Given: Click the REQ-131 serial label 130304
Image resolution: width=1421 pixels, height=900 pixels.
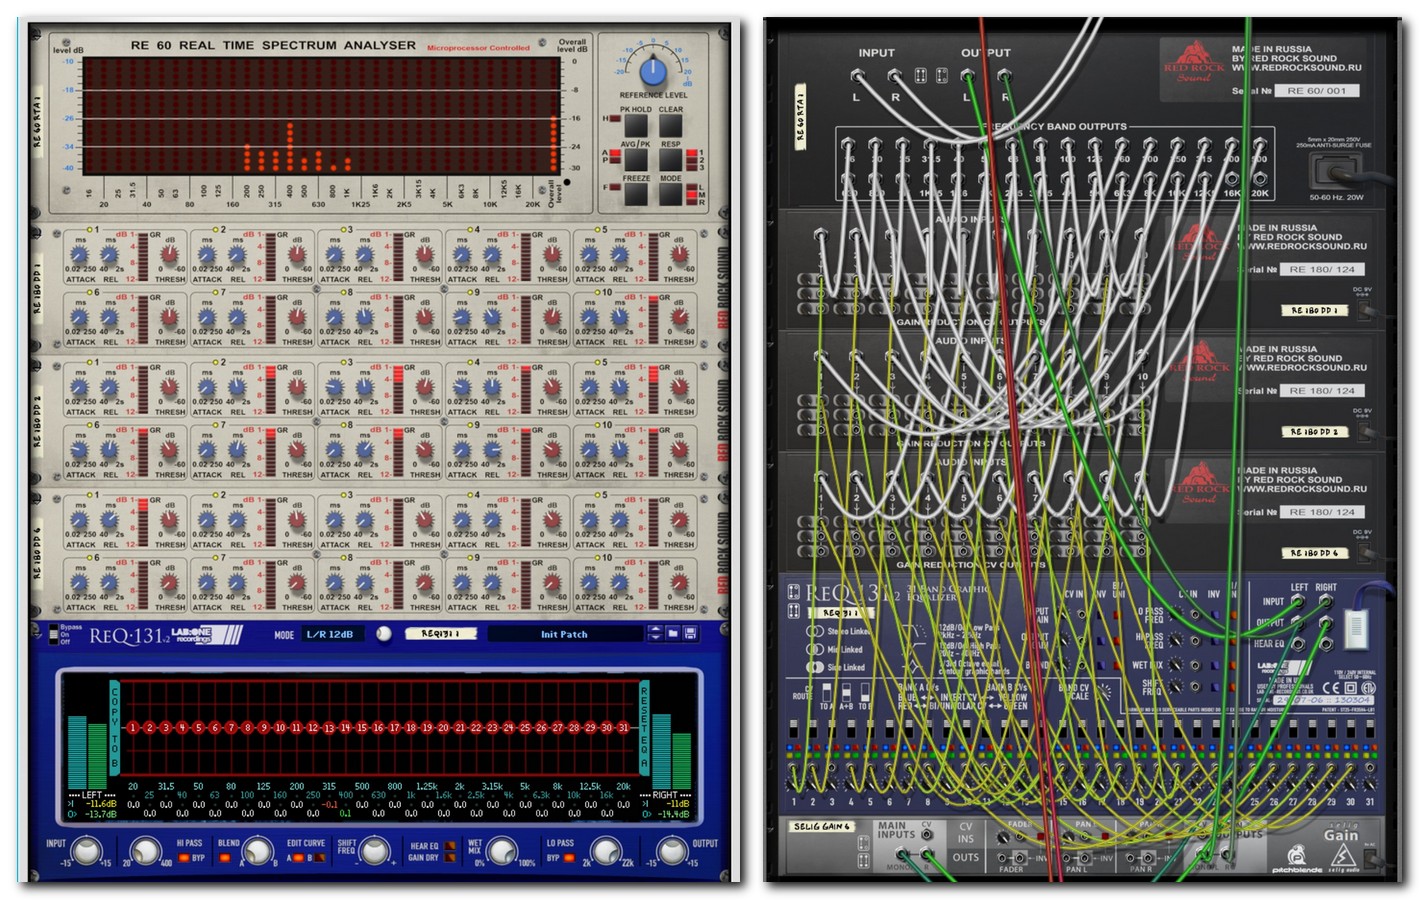Looking at the screenshot, I should [1325, 700].
